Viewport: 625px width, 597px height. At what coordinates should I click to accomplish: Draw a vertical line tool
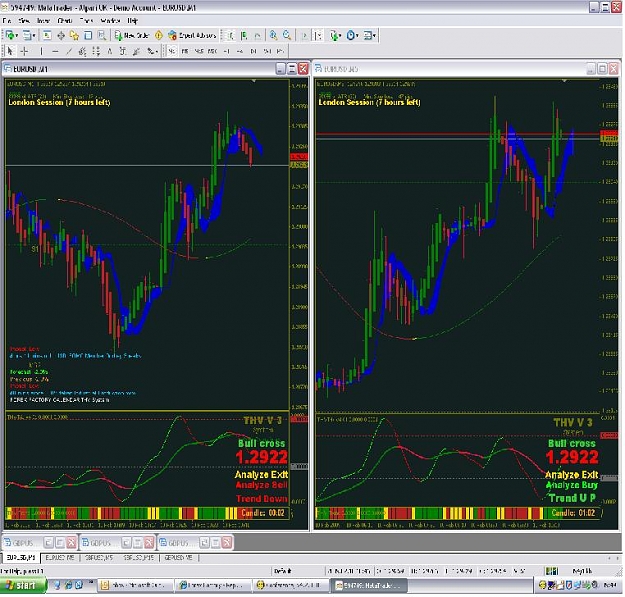click(x=41, y=51)
